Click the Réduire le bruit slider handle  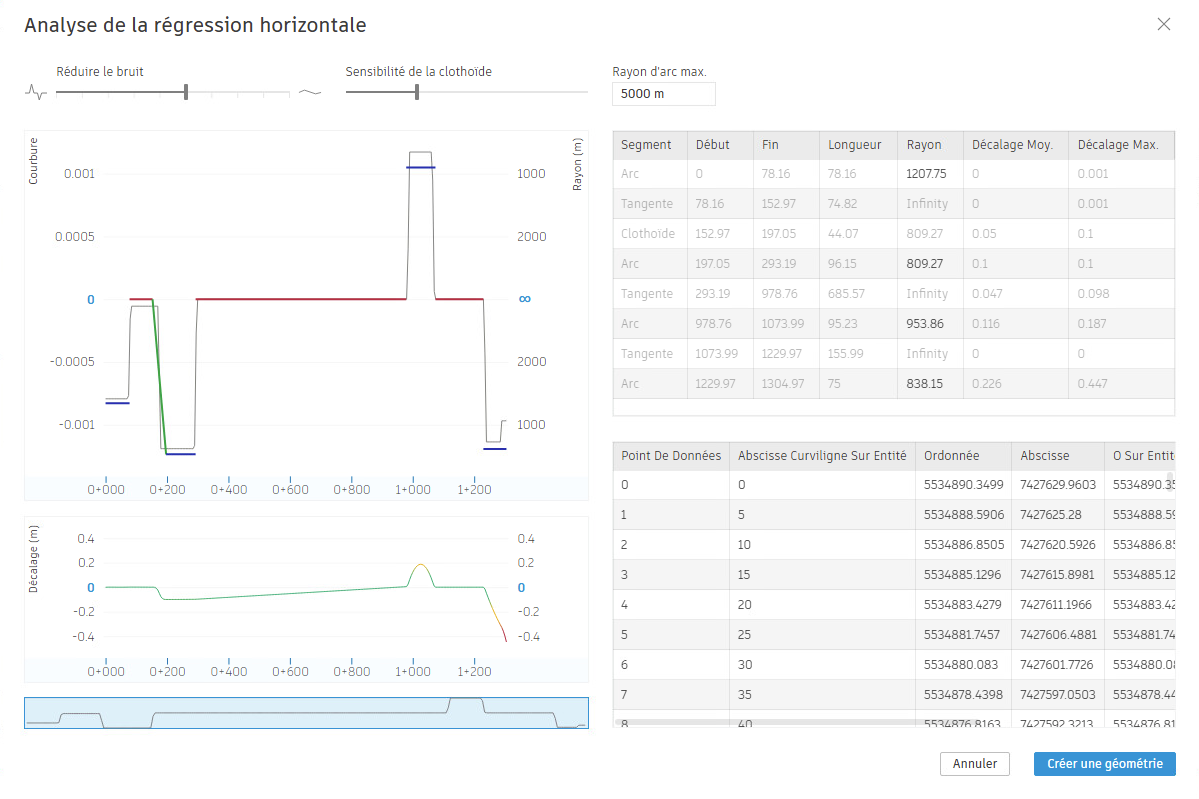(x=186, y=93)
